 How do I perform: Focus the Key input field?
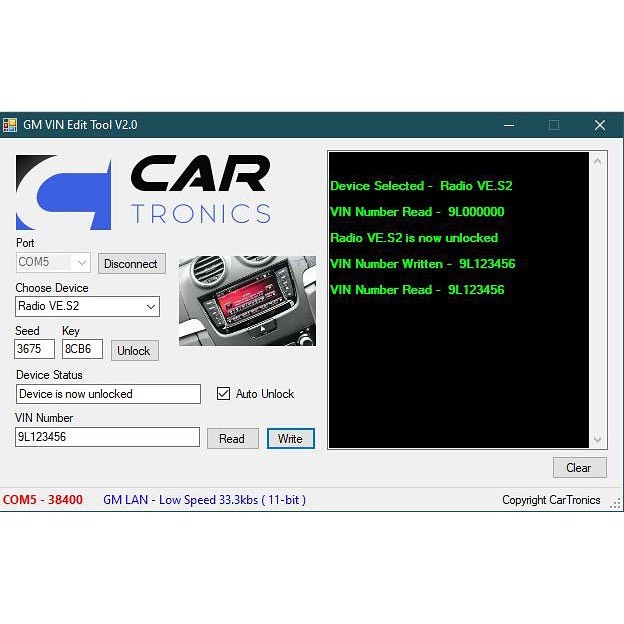point(82,349)
